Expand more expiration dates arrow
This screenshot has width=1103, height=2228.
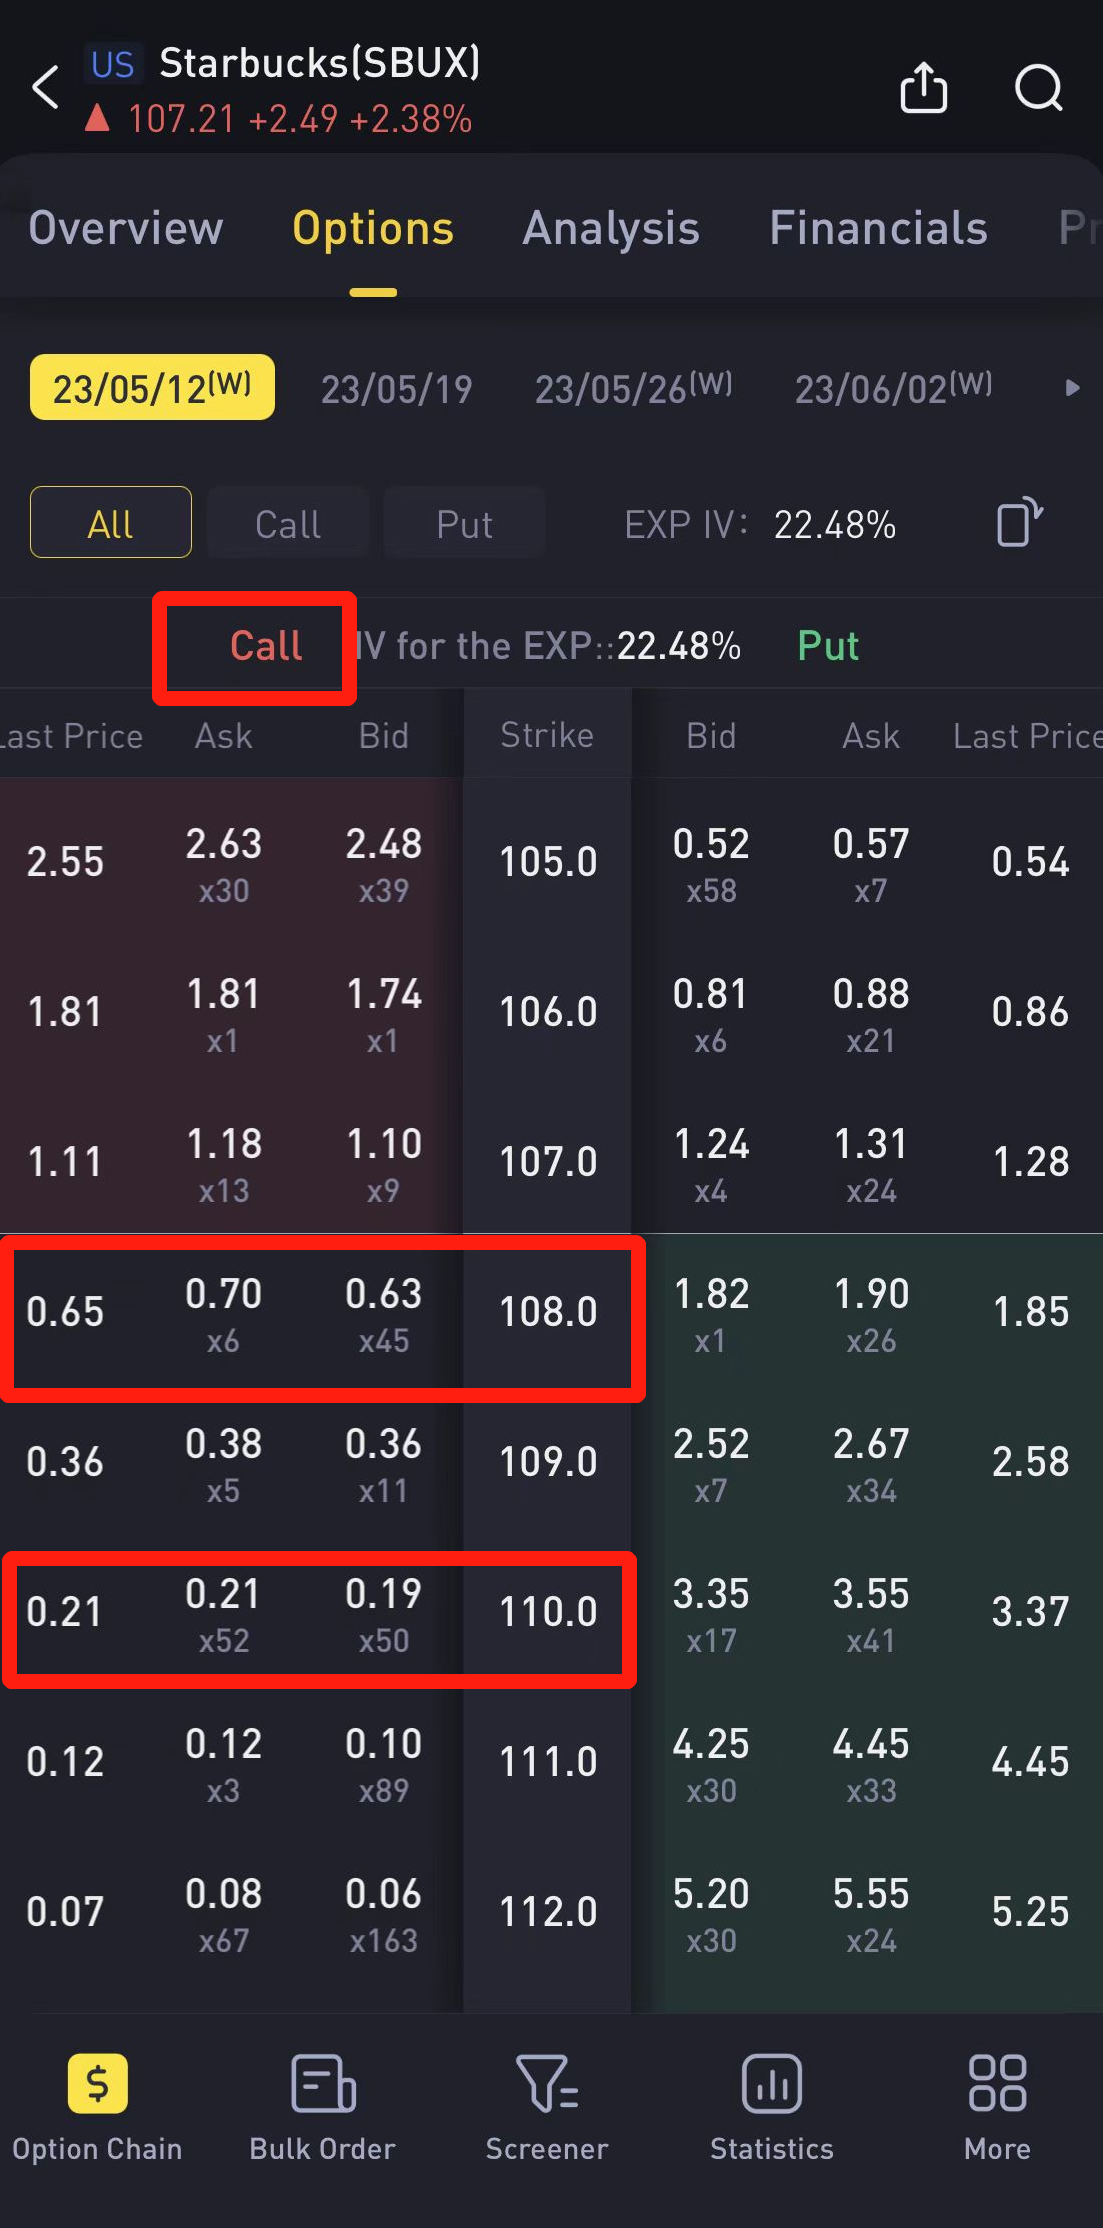1072,388
